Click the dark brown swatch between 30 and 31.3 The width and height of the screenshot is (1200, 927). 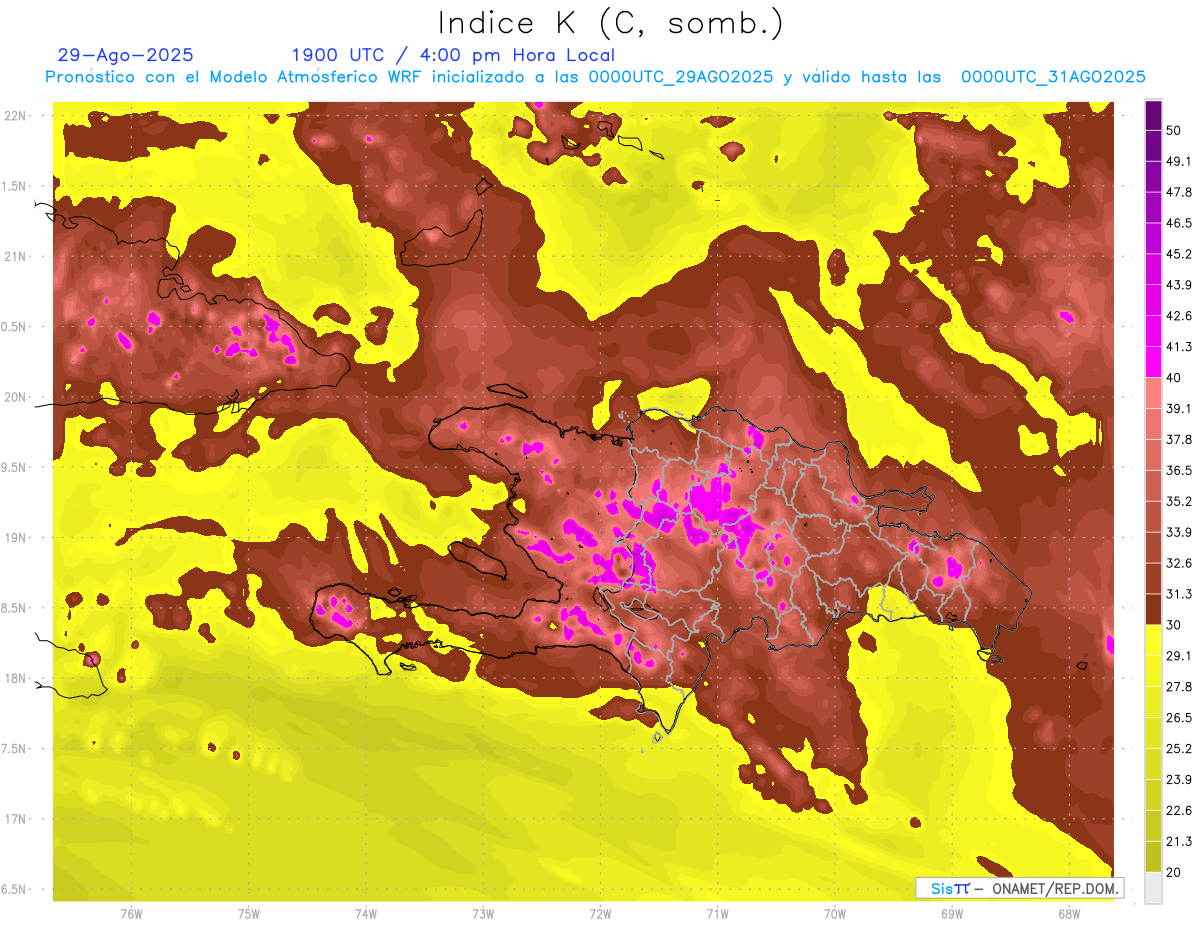tap(1153, 609)
